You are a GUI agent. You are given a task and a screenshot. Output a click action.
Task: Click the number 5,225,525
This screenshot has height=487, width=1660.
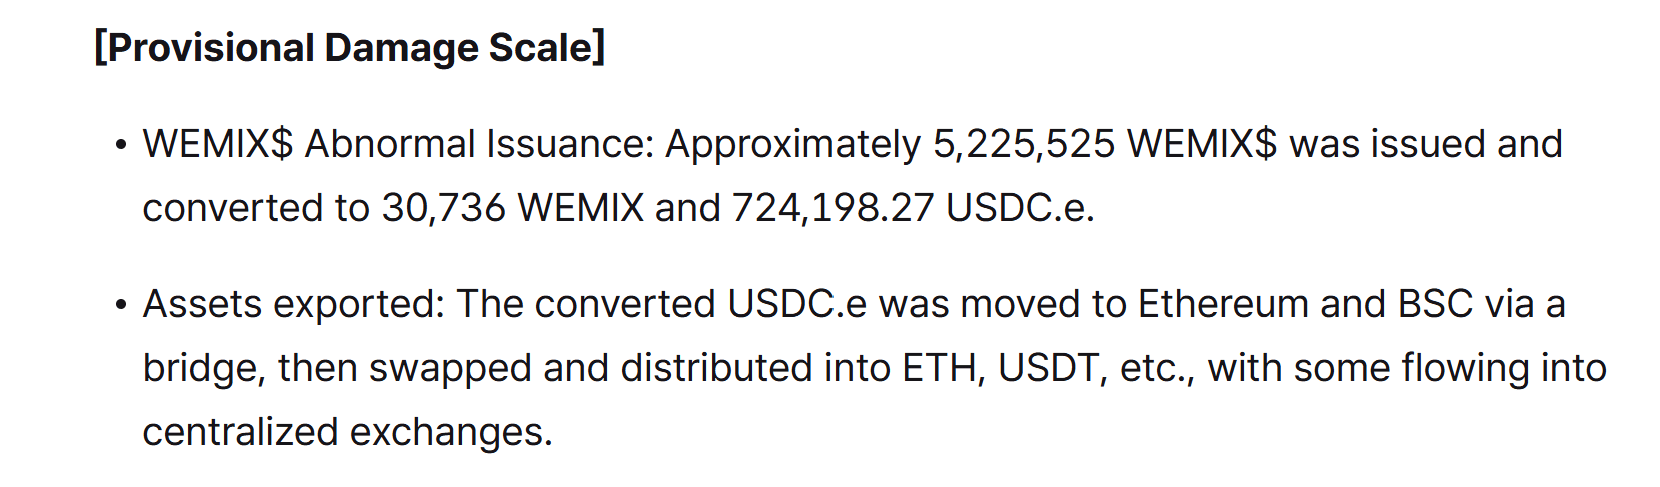tap(1024, 145)
